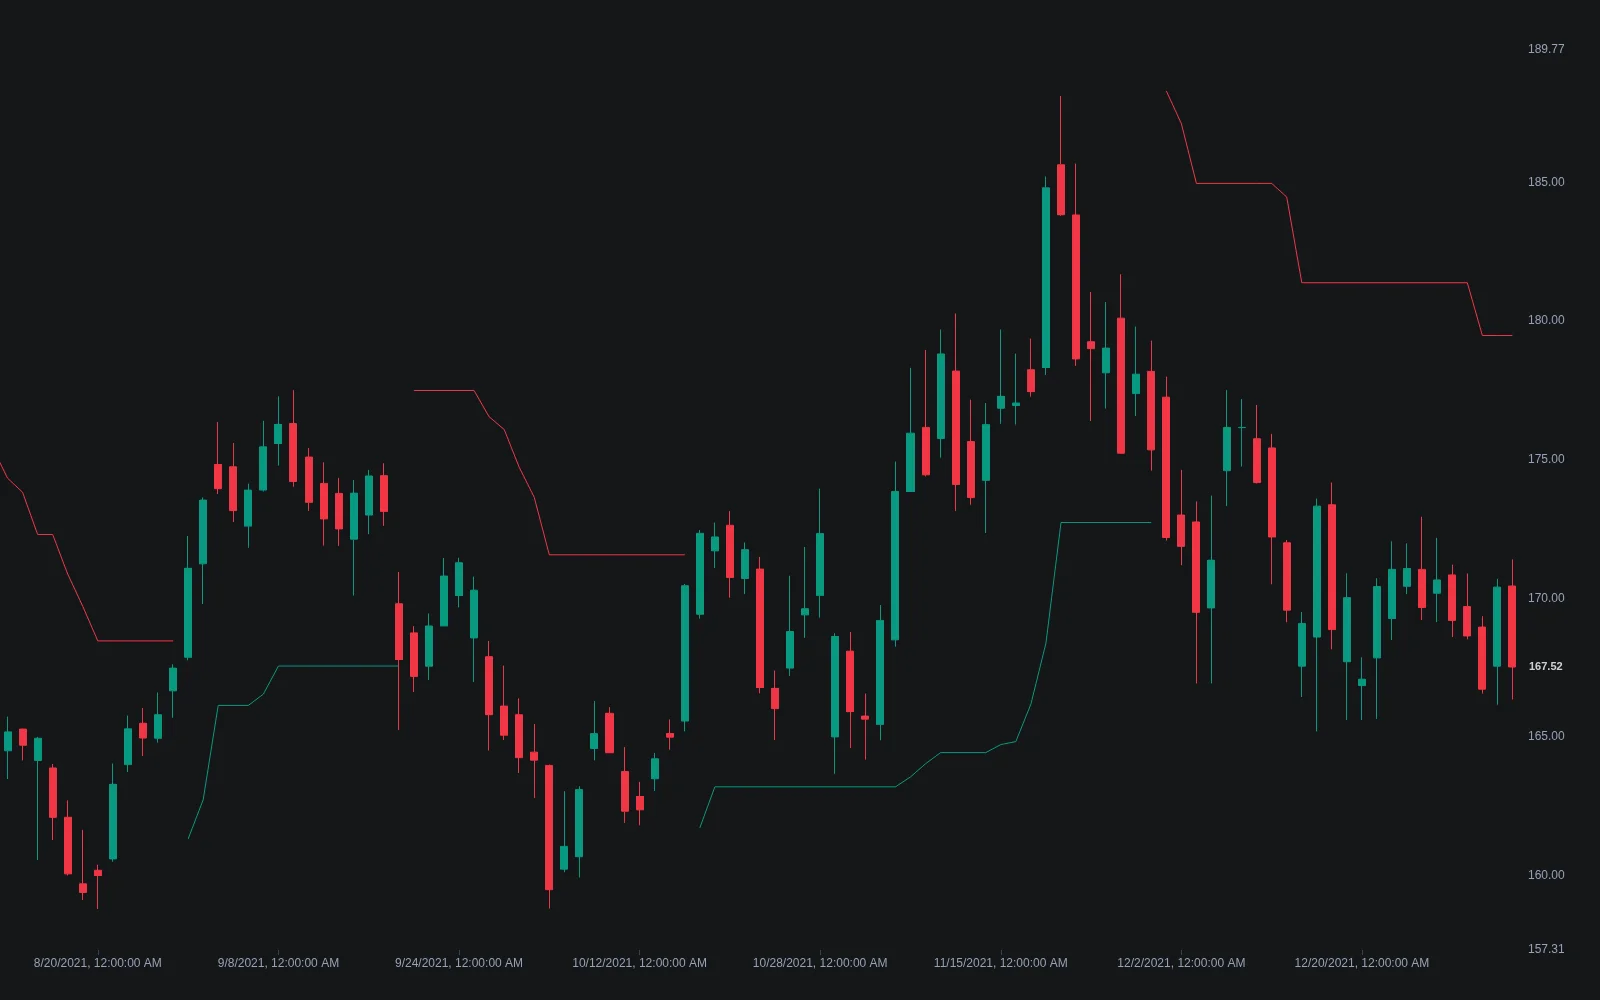Screen dimensions: 1600x1000
Task: Click the 185.00 price axis label
Action: click(x=1546, y=182)
